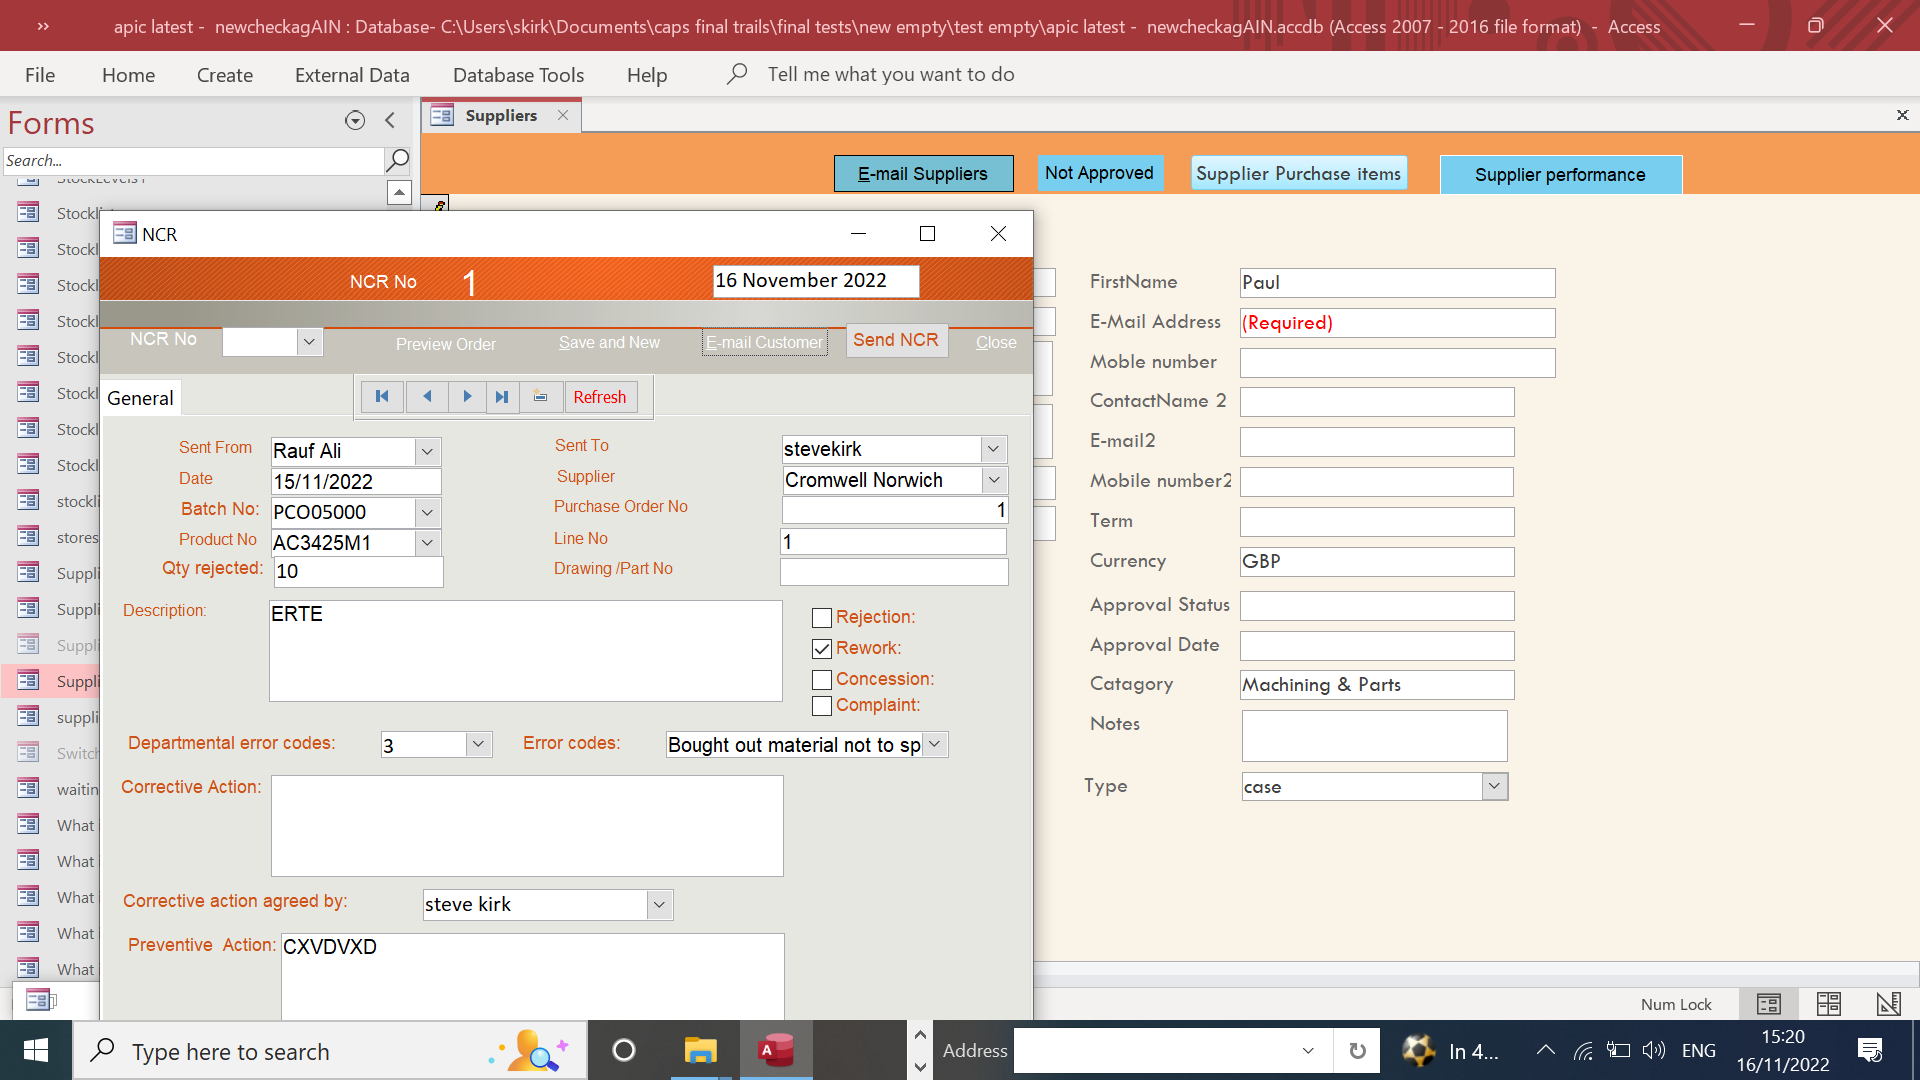1920x1080 pixels.
Task: Create a new blank record icon
Action: point(540,397)
